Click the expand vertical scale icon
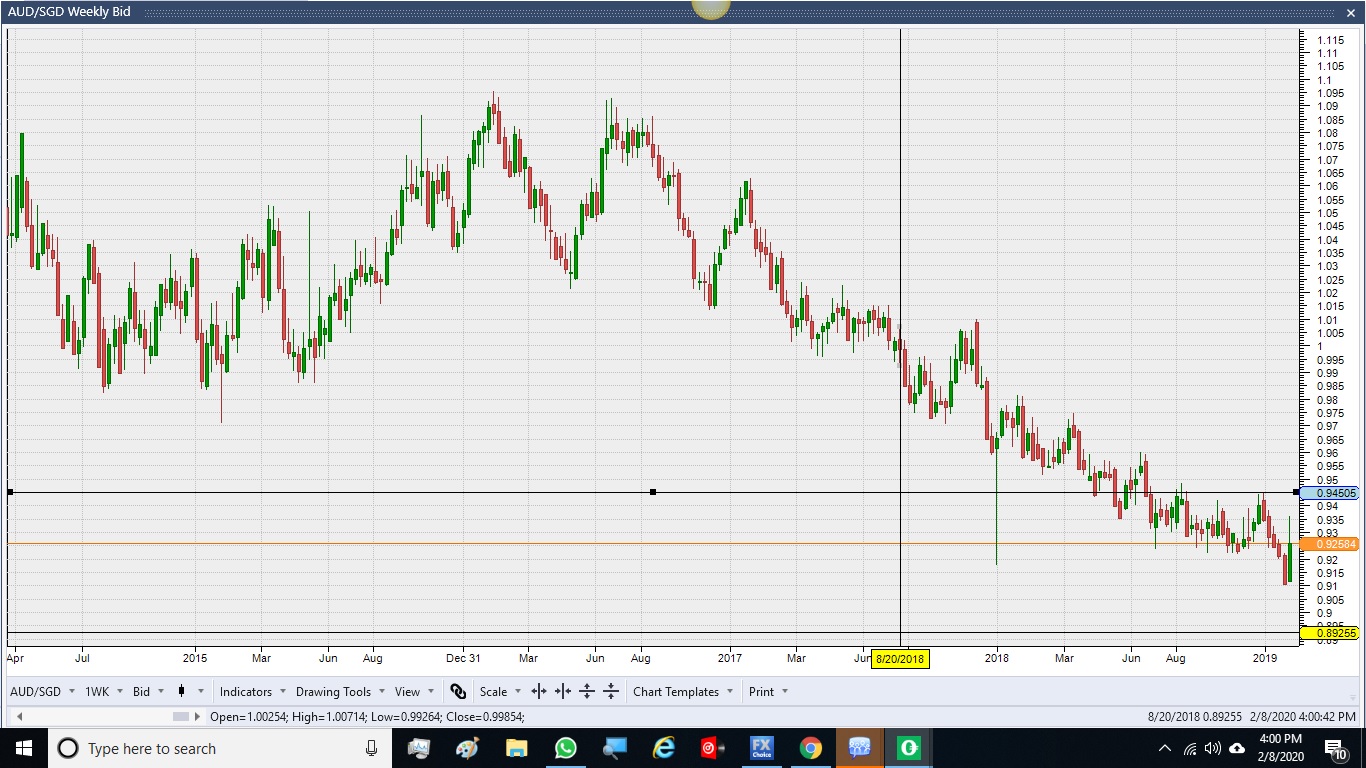 pyautogui.click(x=587, y=691)
